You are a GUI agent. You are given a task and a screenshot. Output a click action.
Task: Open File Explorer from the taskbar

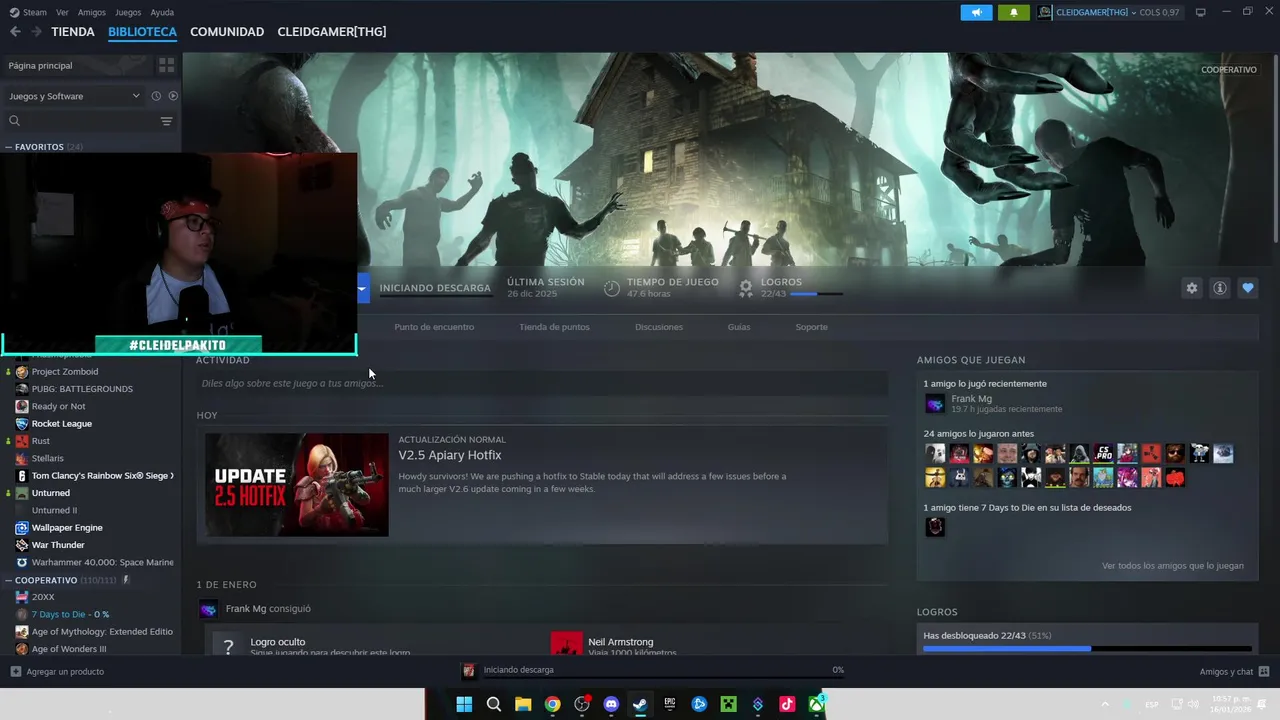click(x=523, y=704)
